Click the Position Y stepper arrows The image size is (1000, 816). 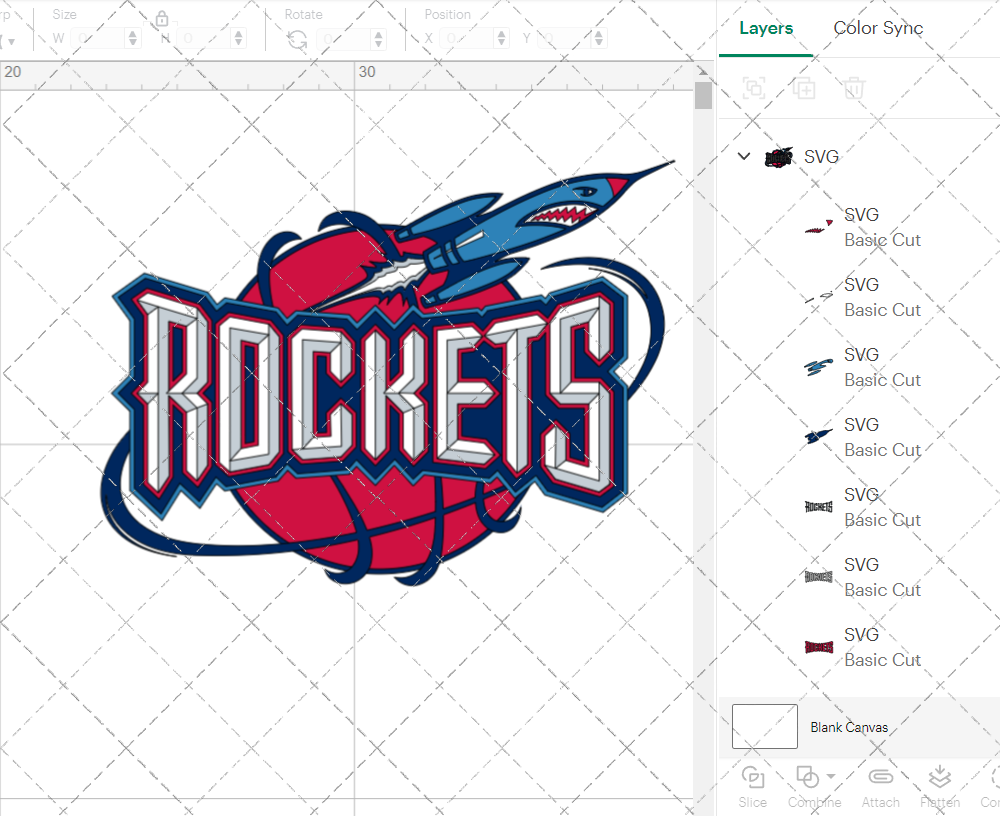(599, 38)
